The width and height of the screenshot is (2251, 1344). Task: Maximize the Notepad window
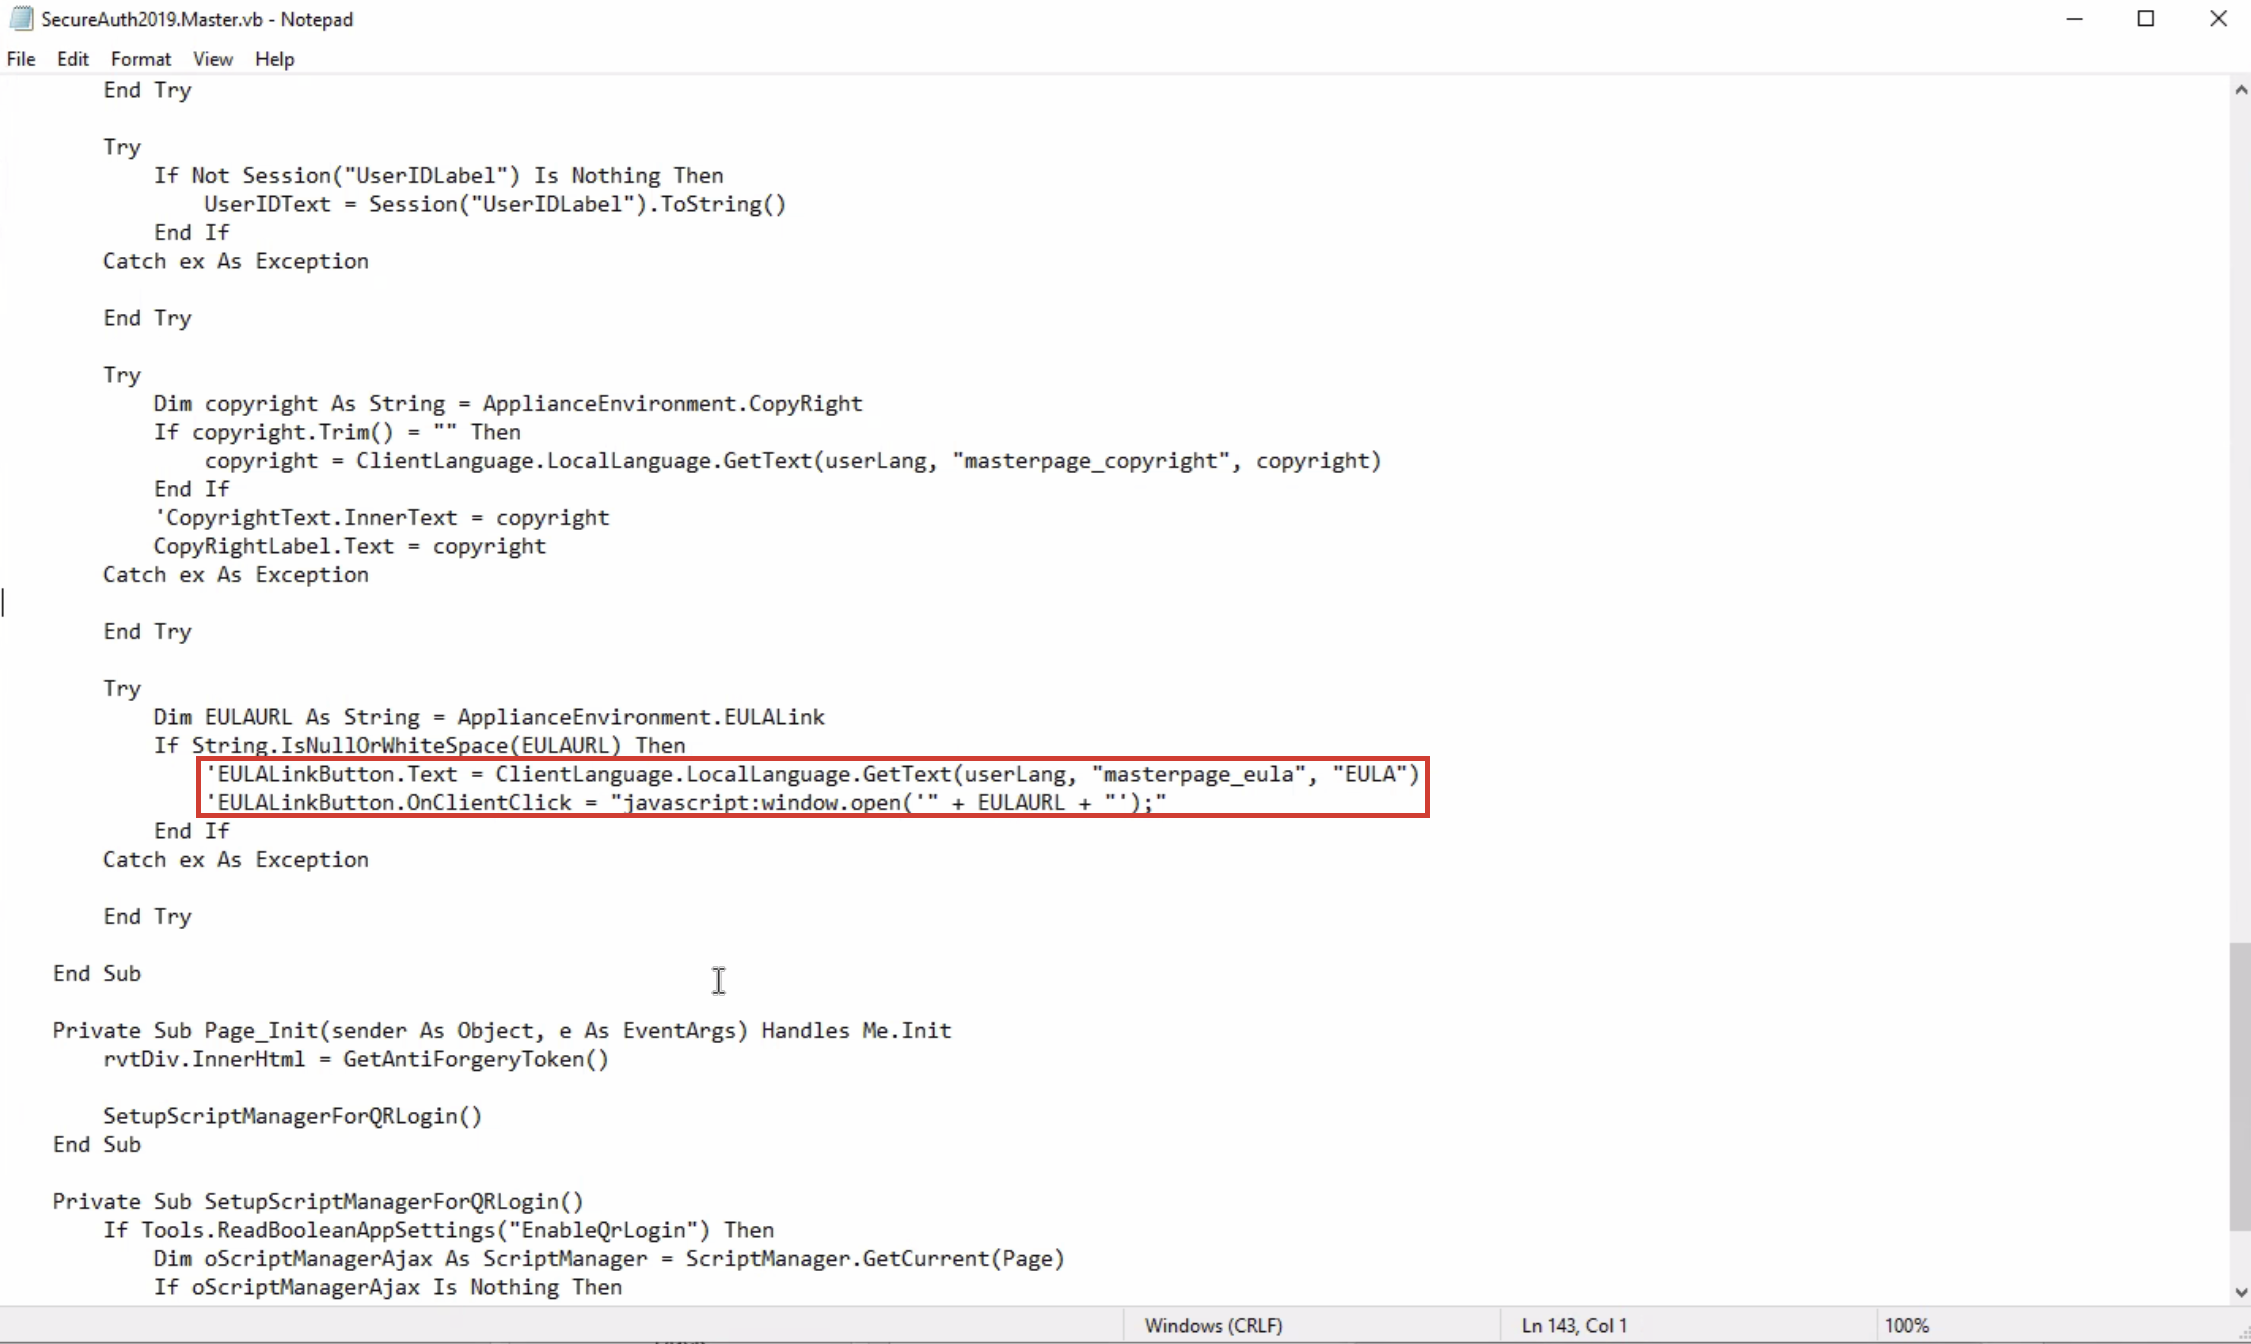2147,18
